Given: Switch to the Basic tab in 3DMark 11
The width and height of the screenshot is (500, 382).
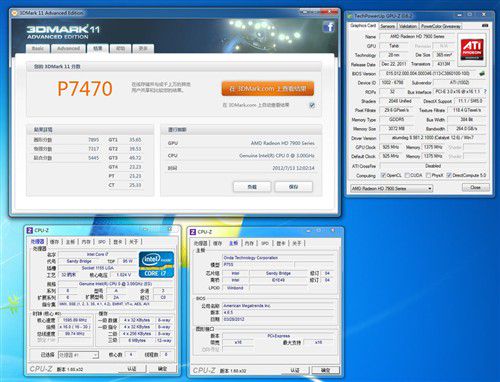Looking at the screenshot, I should pyautogui.click(x=38, y=49).
